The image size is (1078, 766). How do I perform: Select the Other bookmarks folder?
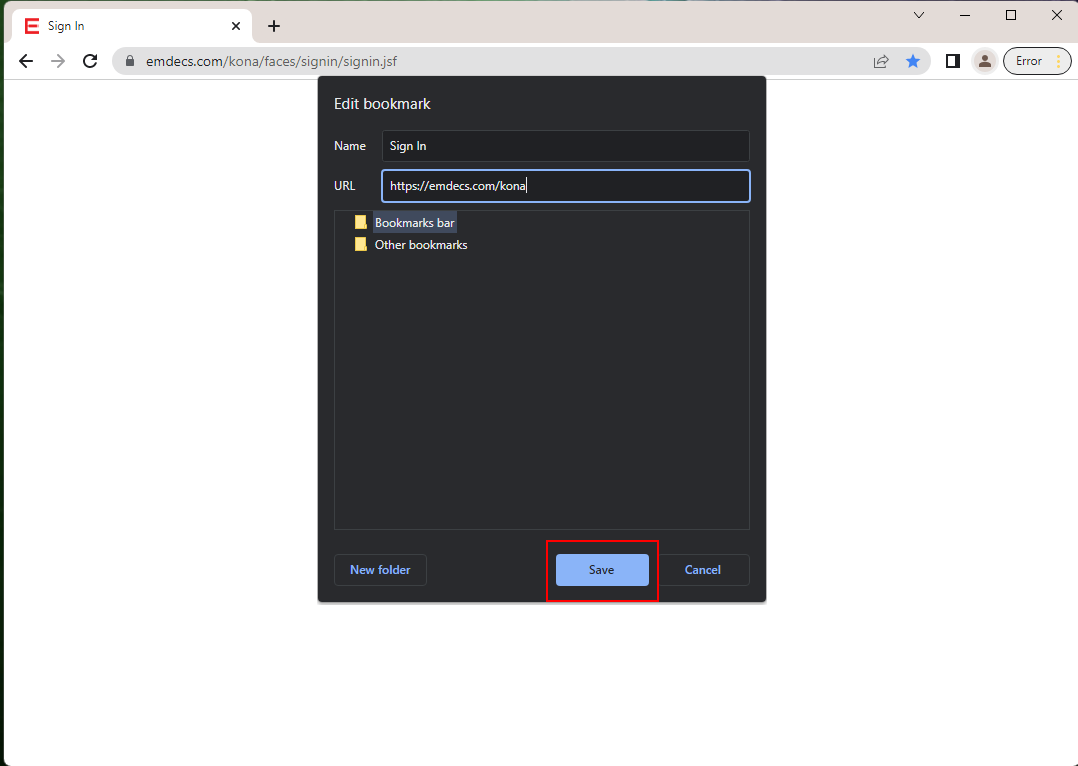pyautogui.click(x=421, y=245)
